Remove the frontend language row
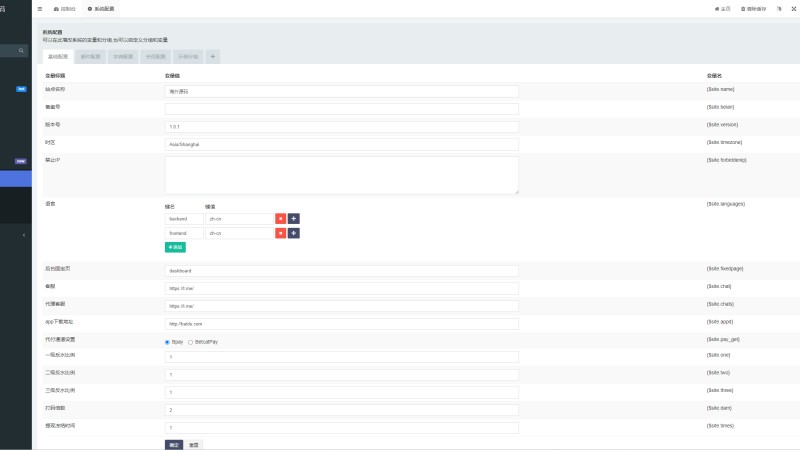 pyautogui.click(x=281, y=233)
